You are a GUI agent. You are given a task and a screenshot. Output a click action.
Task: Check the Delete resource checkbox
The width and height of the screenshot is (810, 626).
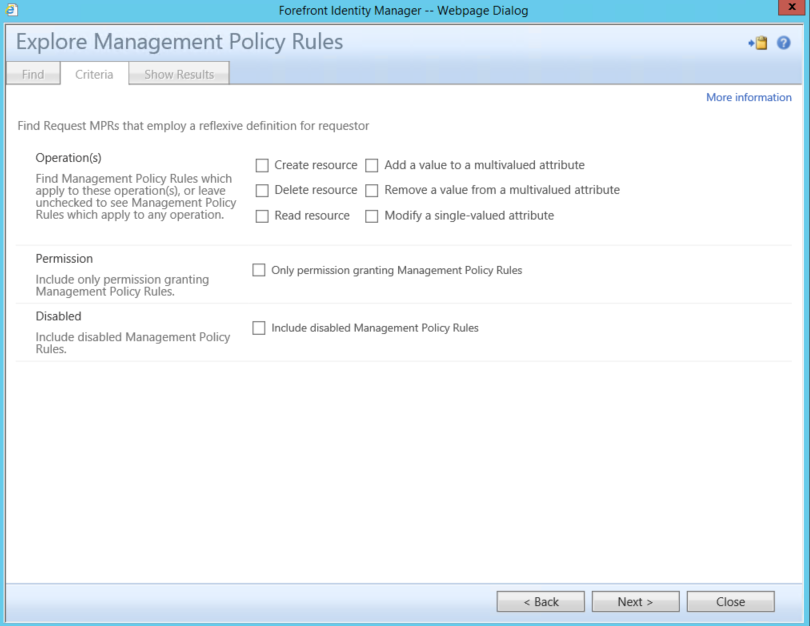click(x=262, y=191)
